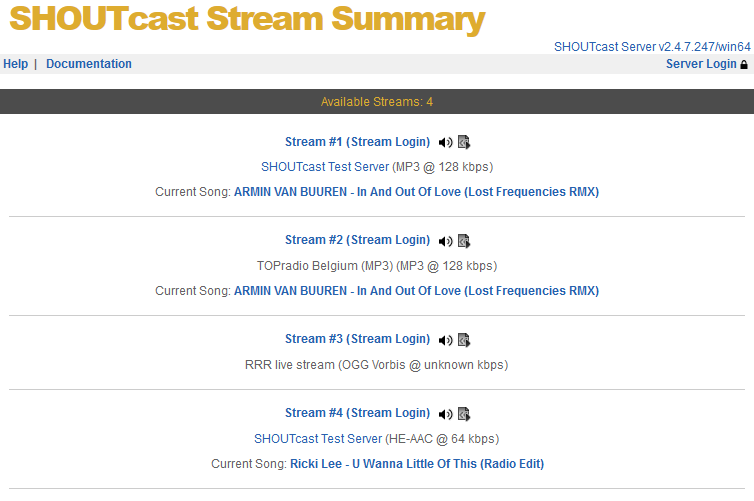Open the history icon next to Stream #1
Image resolution: width=754 pixels, height=501 pixels.
464,143
